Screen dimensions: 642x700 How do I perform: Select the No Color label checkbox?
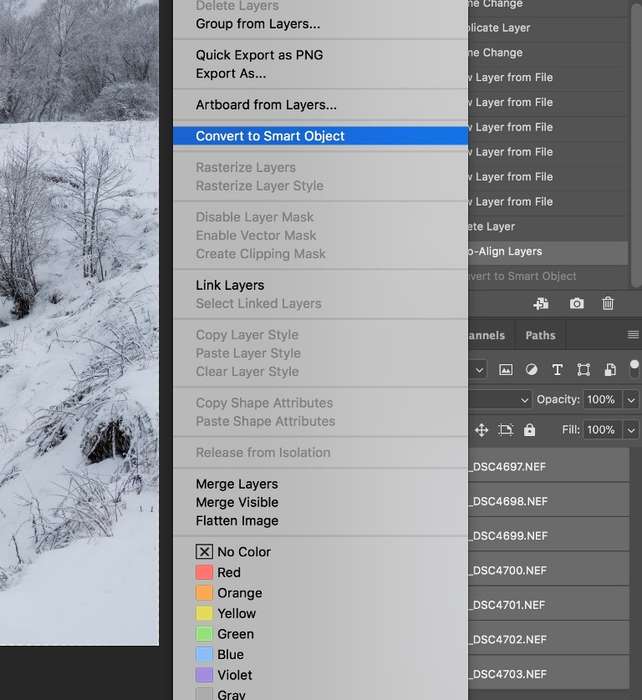204,552
